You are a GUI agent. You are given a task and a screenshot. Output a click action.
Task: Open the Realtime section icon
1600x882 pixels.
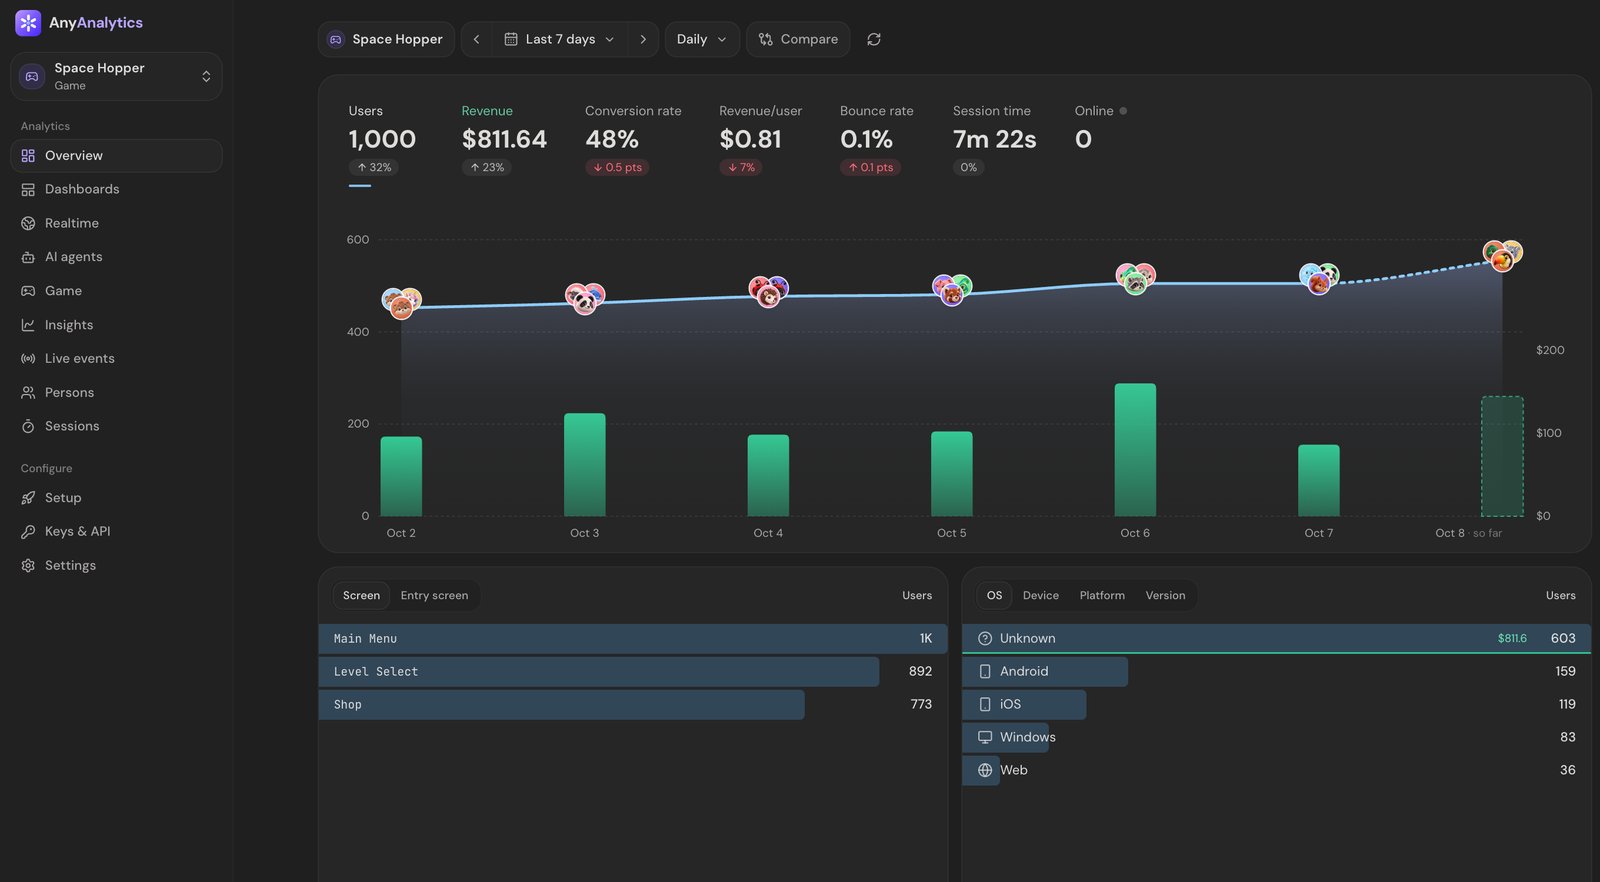(28, 223)
